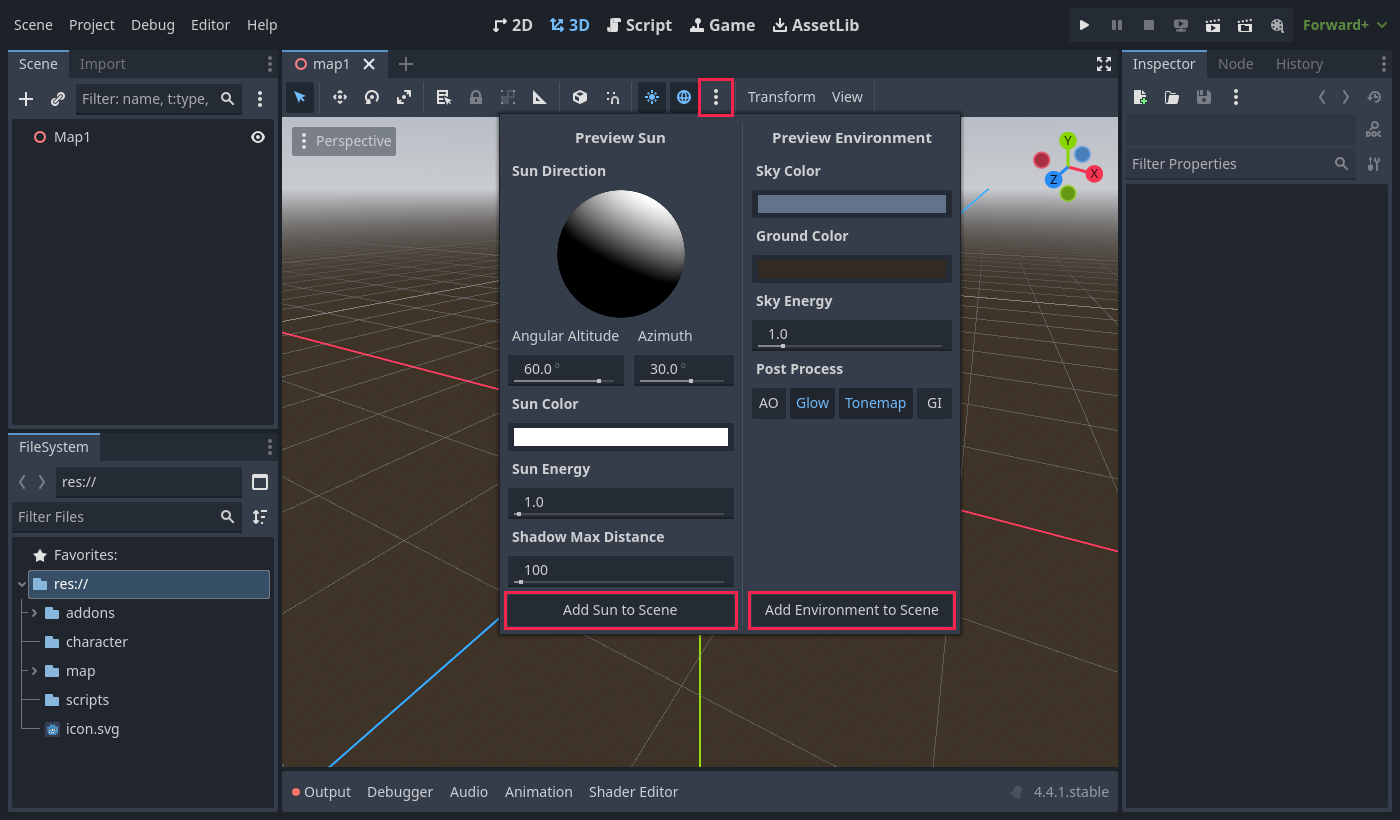The width and height of the screenshot is (1400, 820).
Task: Toggle the preview sunlight button
Action: (652, 97)
